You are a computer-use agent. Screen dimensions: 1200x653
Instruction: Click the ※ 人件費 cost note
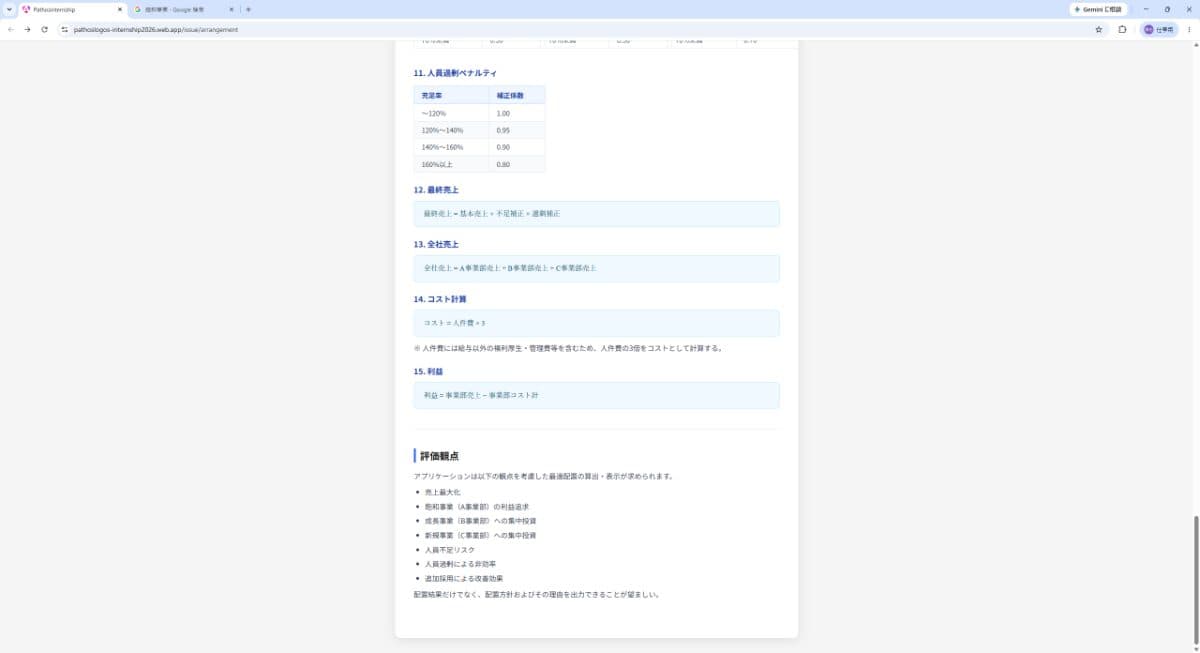[x=568, y=348]
